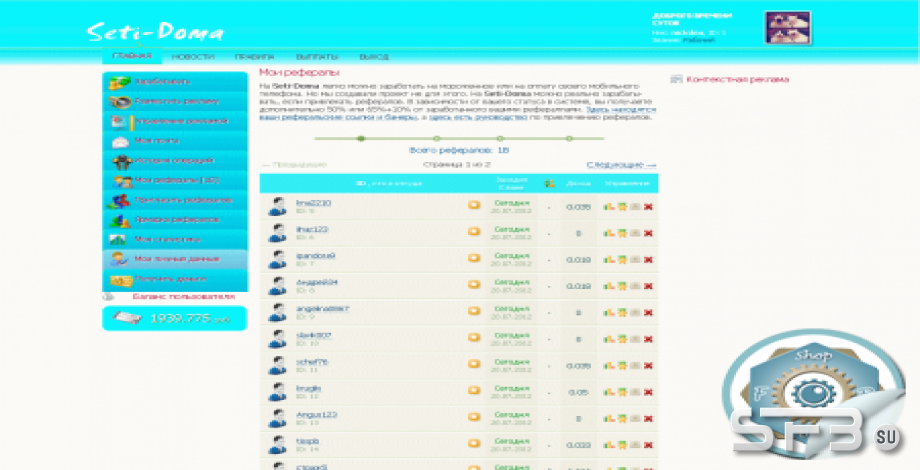
Task: Click the orange message icon in lma2210 row
Action: (x=474, y=205)
